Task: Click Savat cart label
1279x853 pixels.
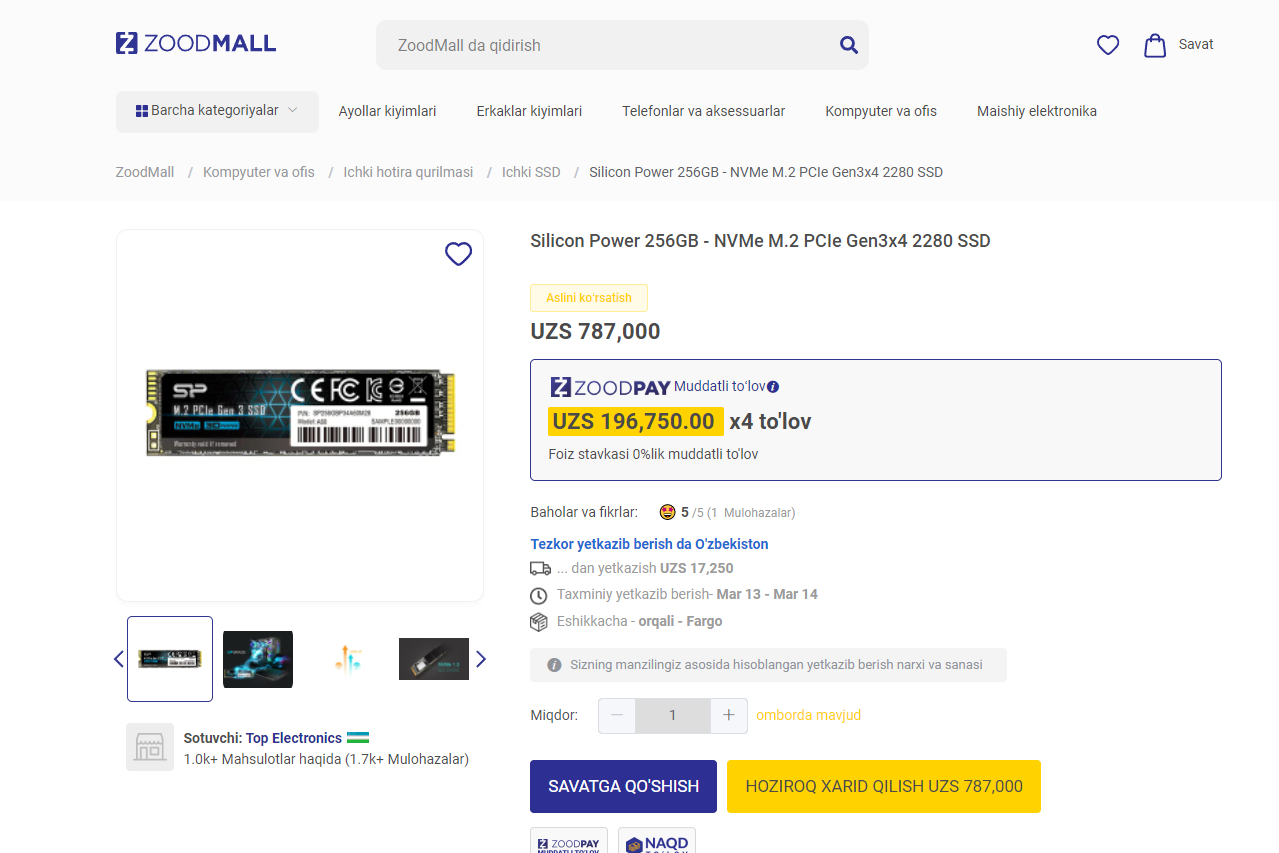Action: point(1196,44)
